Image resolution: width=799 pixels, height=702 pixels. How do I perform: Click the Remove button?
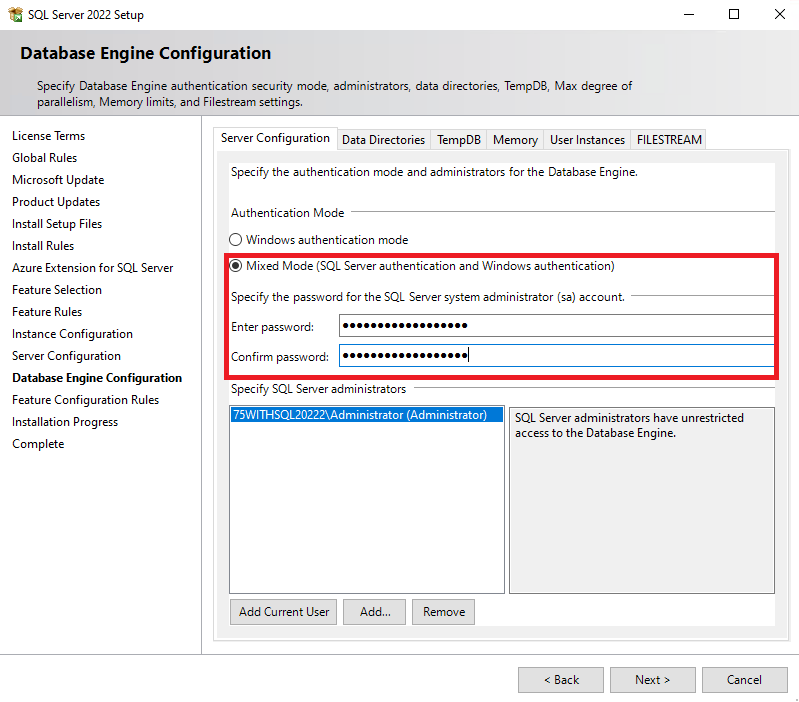click(x=443, y=611)
